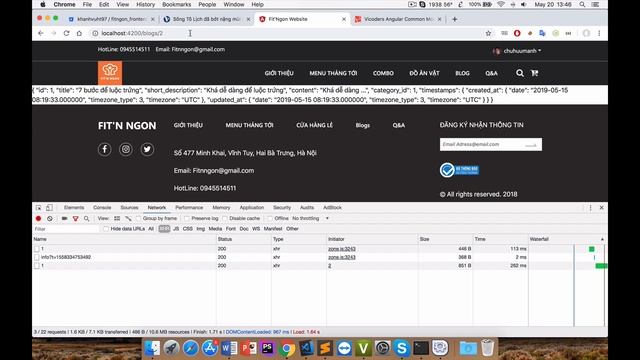Switch to the Elements tab in DevTools
Image resolution: width=640 pixels, height=360 pixels.
tap(74, 207)
